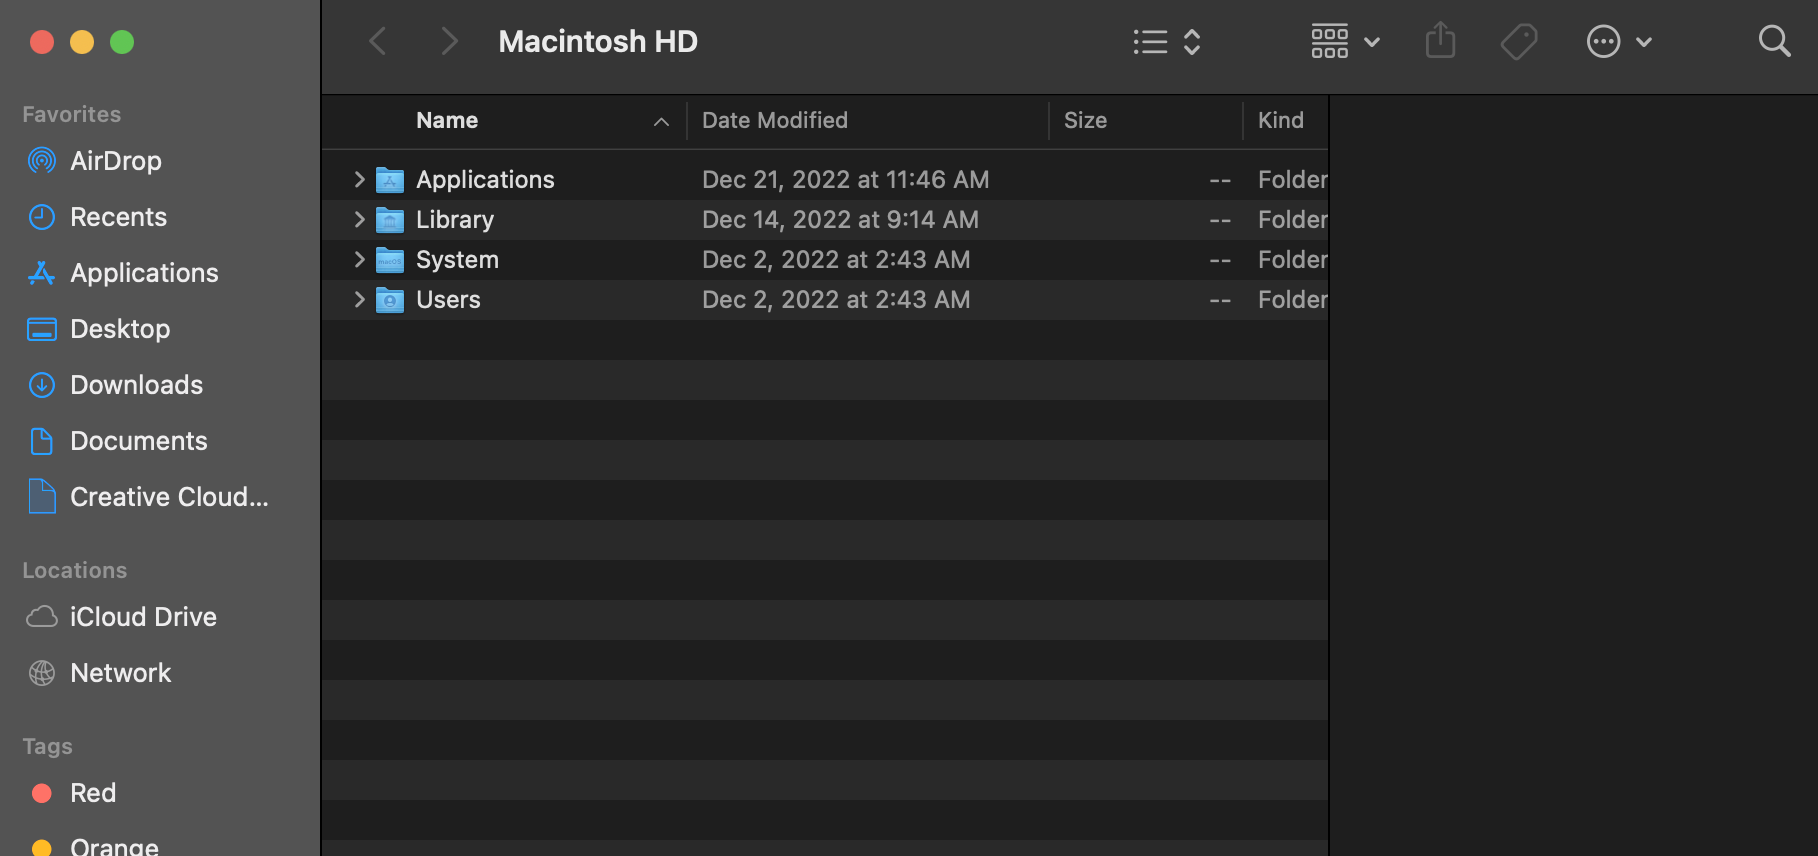Expand the Users folder disclosure arrow
The image size is (1818, 856).
point(359,299)
